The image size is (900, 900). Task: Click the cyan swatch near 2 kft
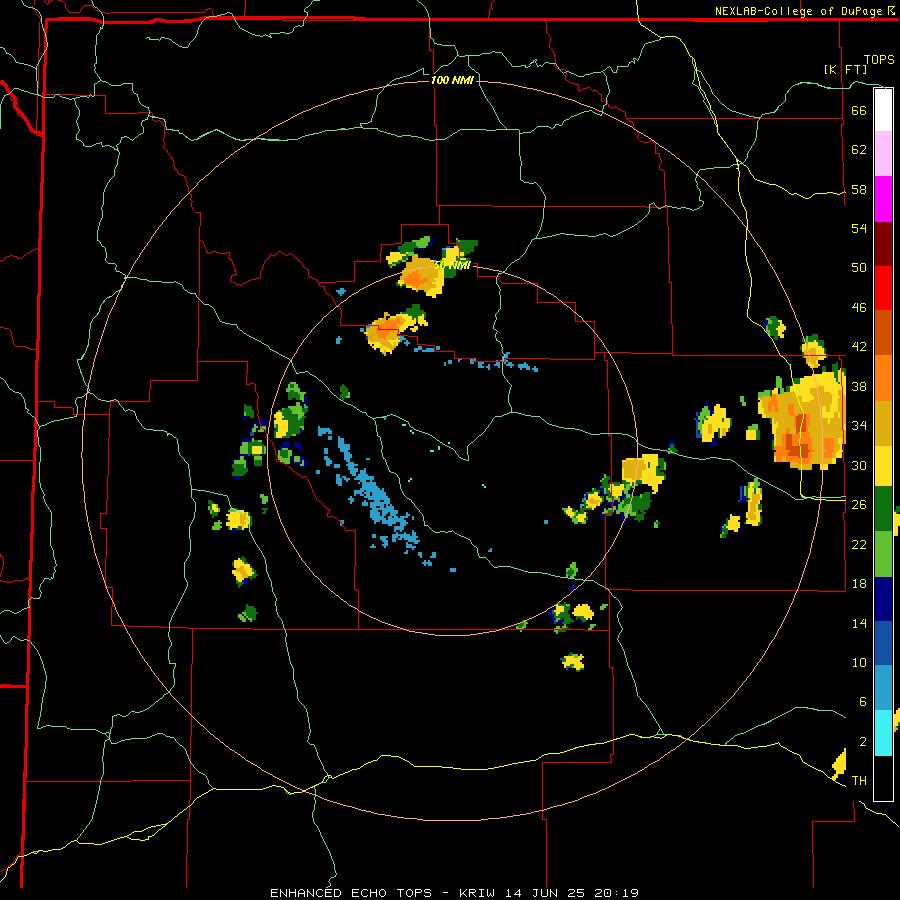click(883, 734)
